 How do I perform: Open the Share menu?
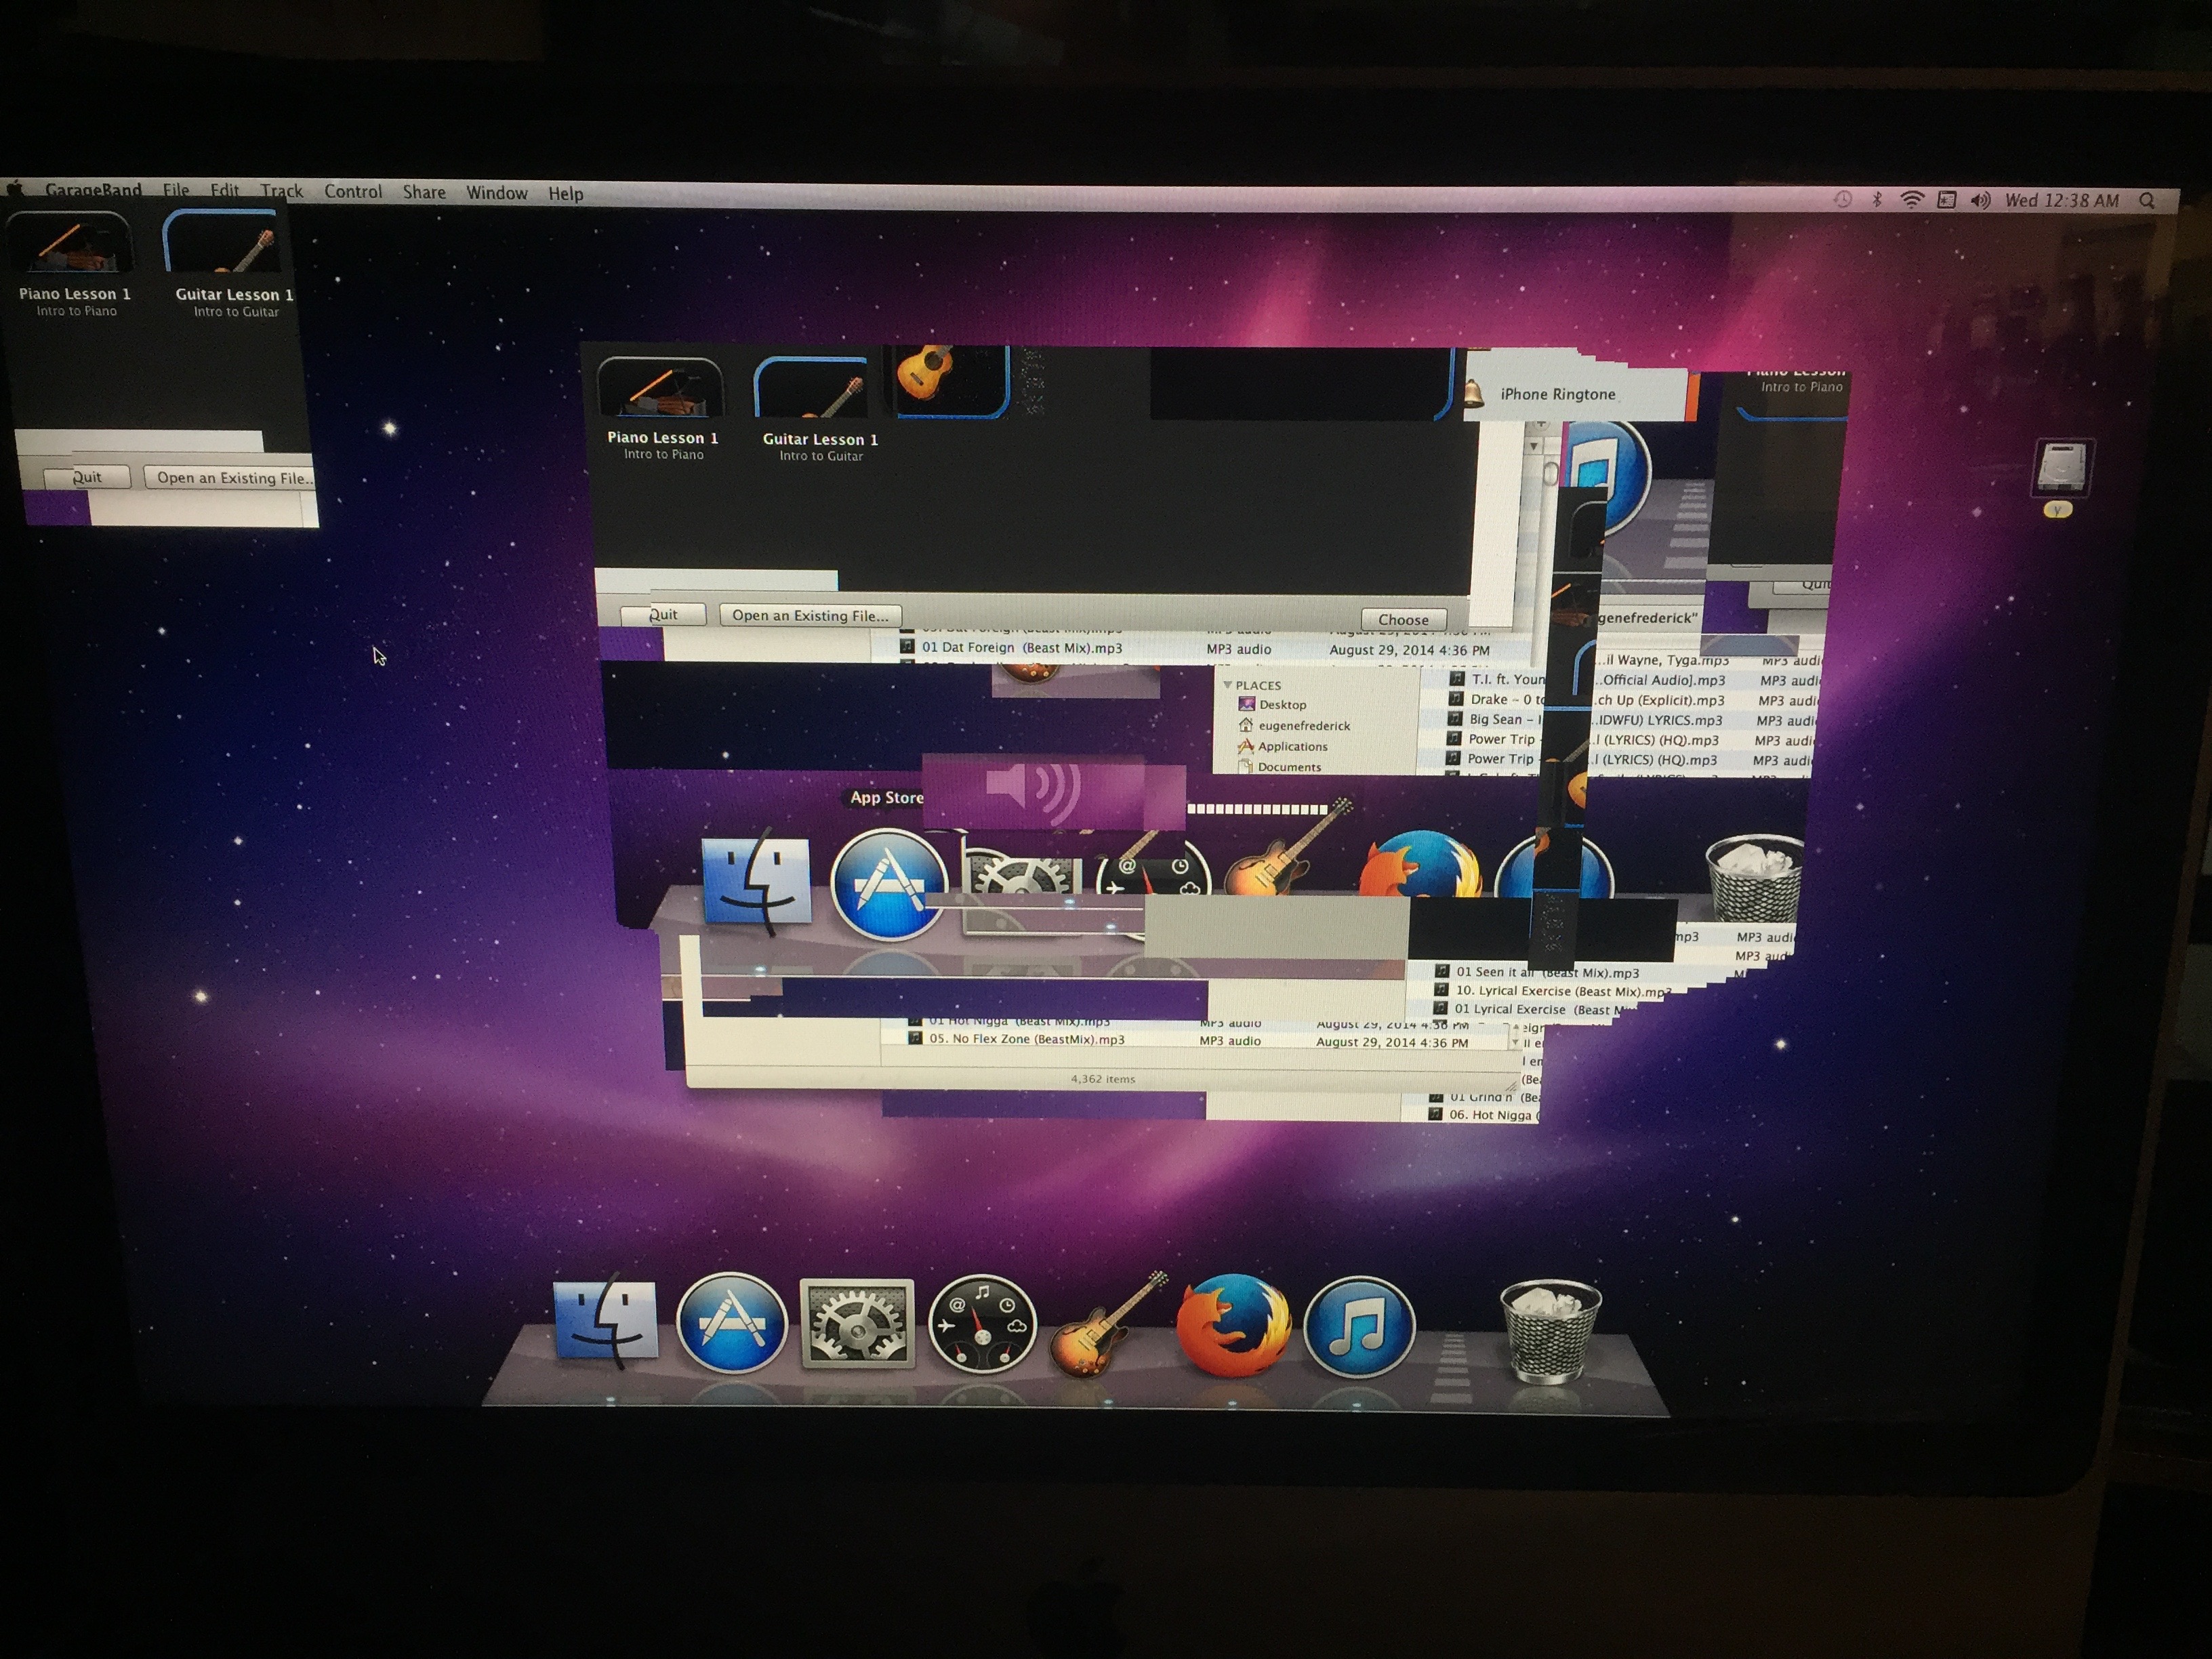coord(424,192)
